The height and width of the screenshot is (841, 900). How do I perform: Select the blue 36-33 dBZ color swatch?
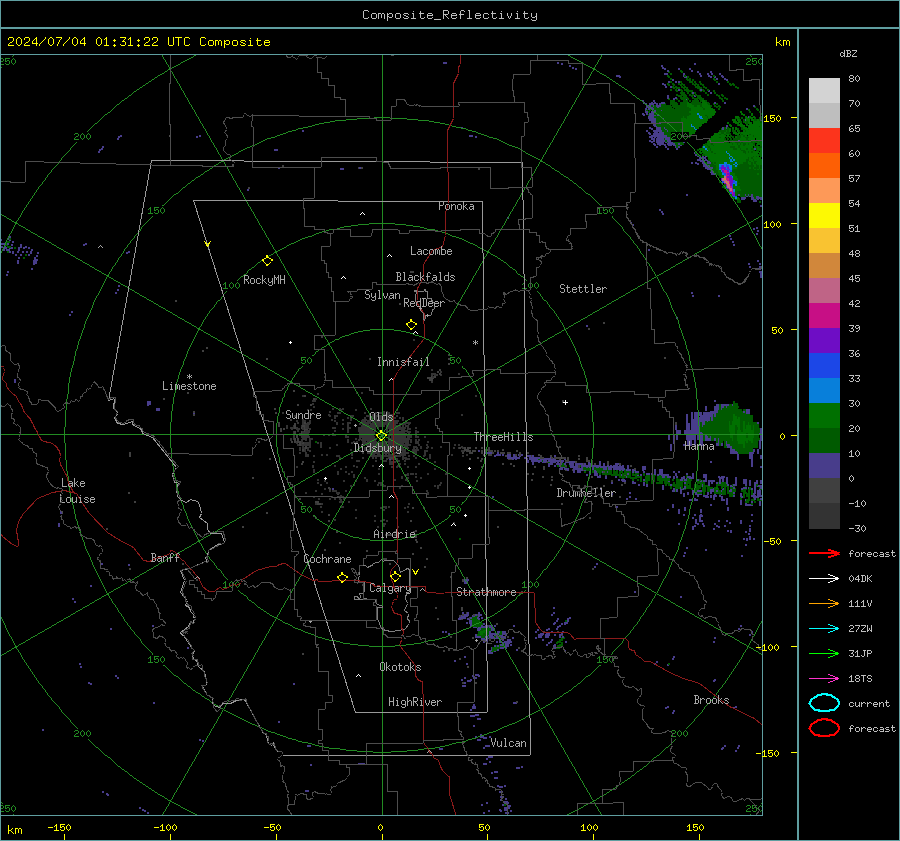(x=824, y=366)
